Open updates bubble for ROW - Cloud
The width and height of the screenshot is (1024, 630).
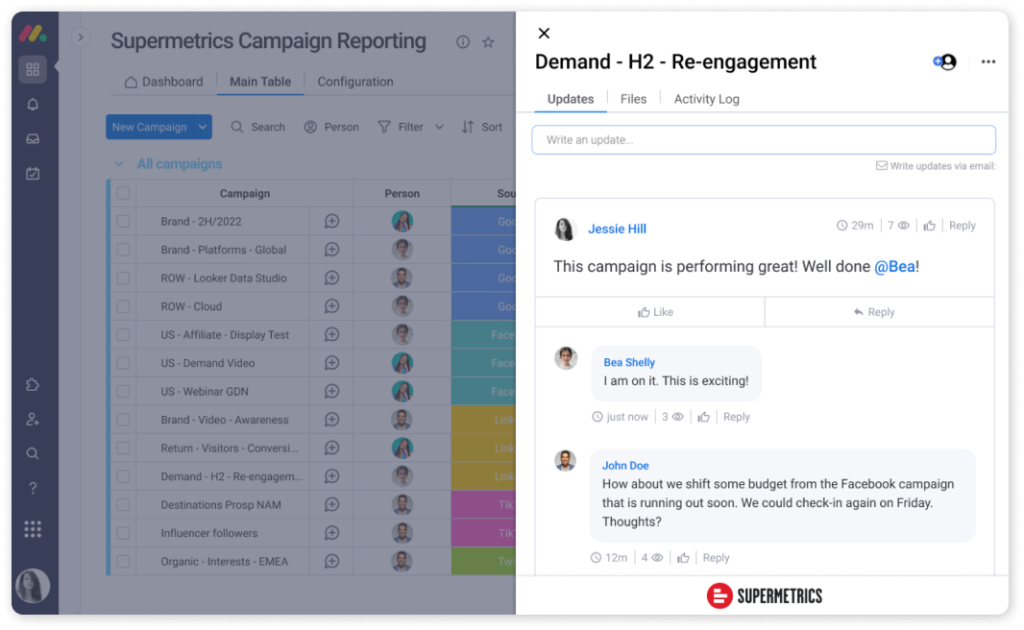point(332,306)
